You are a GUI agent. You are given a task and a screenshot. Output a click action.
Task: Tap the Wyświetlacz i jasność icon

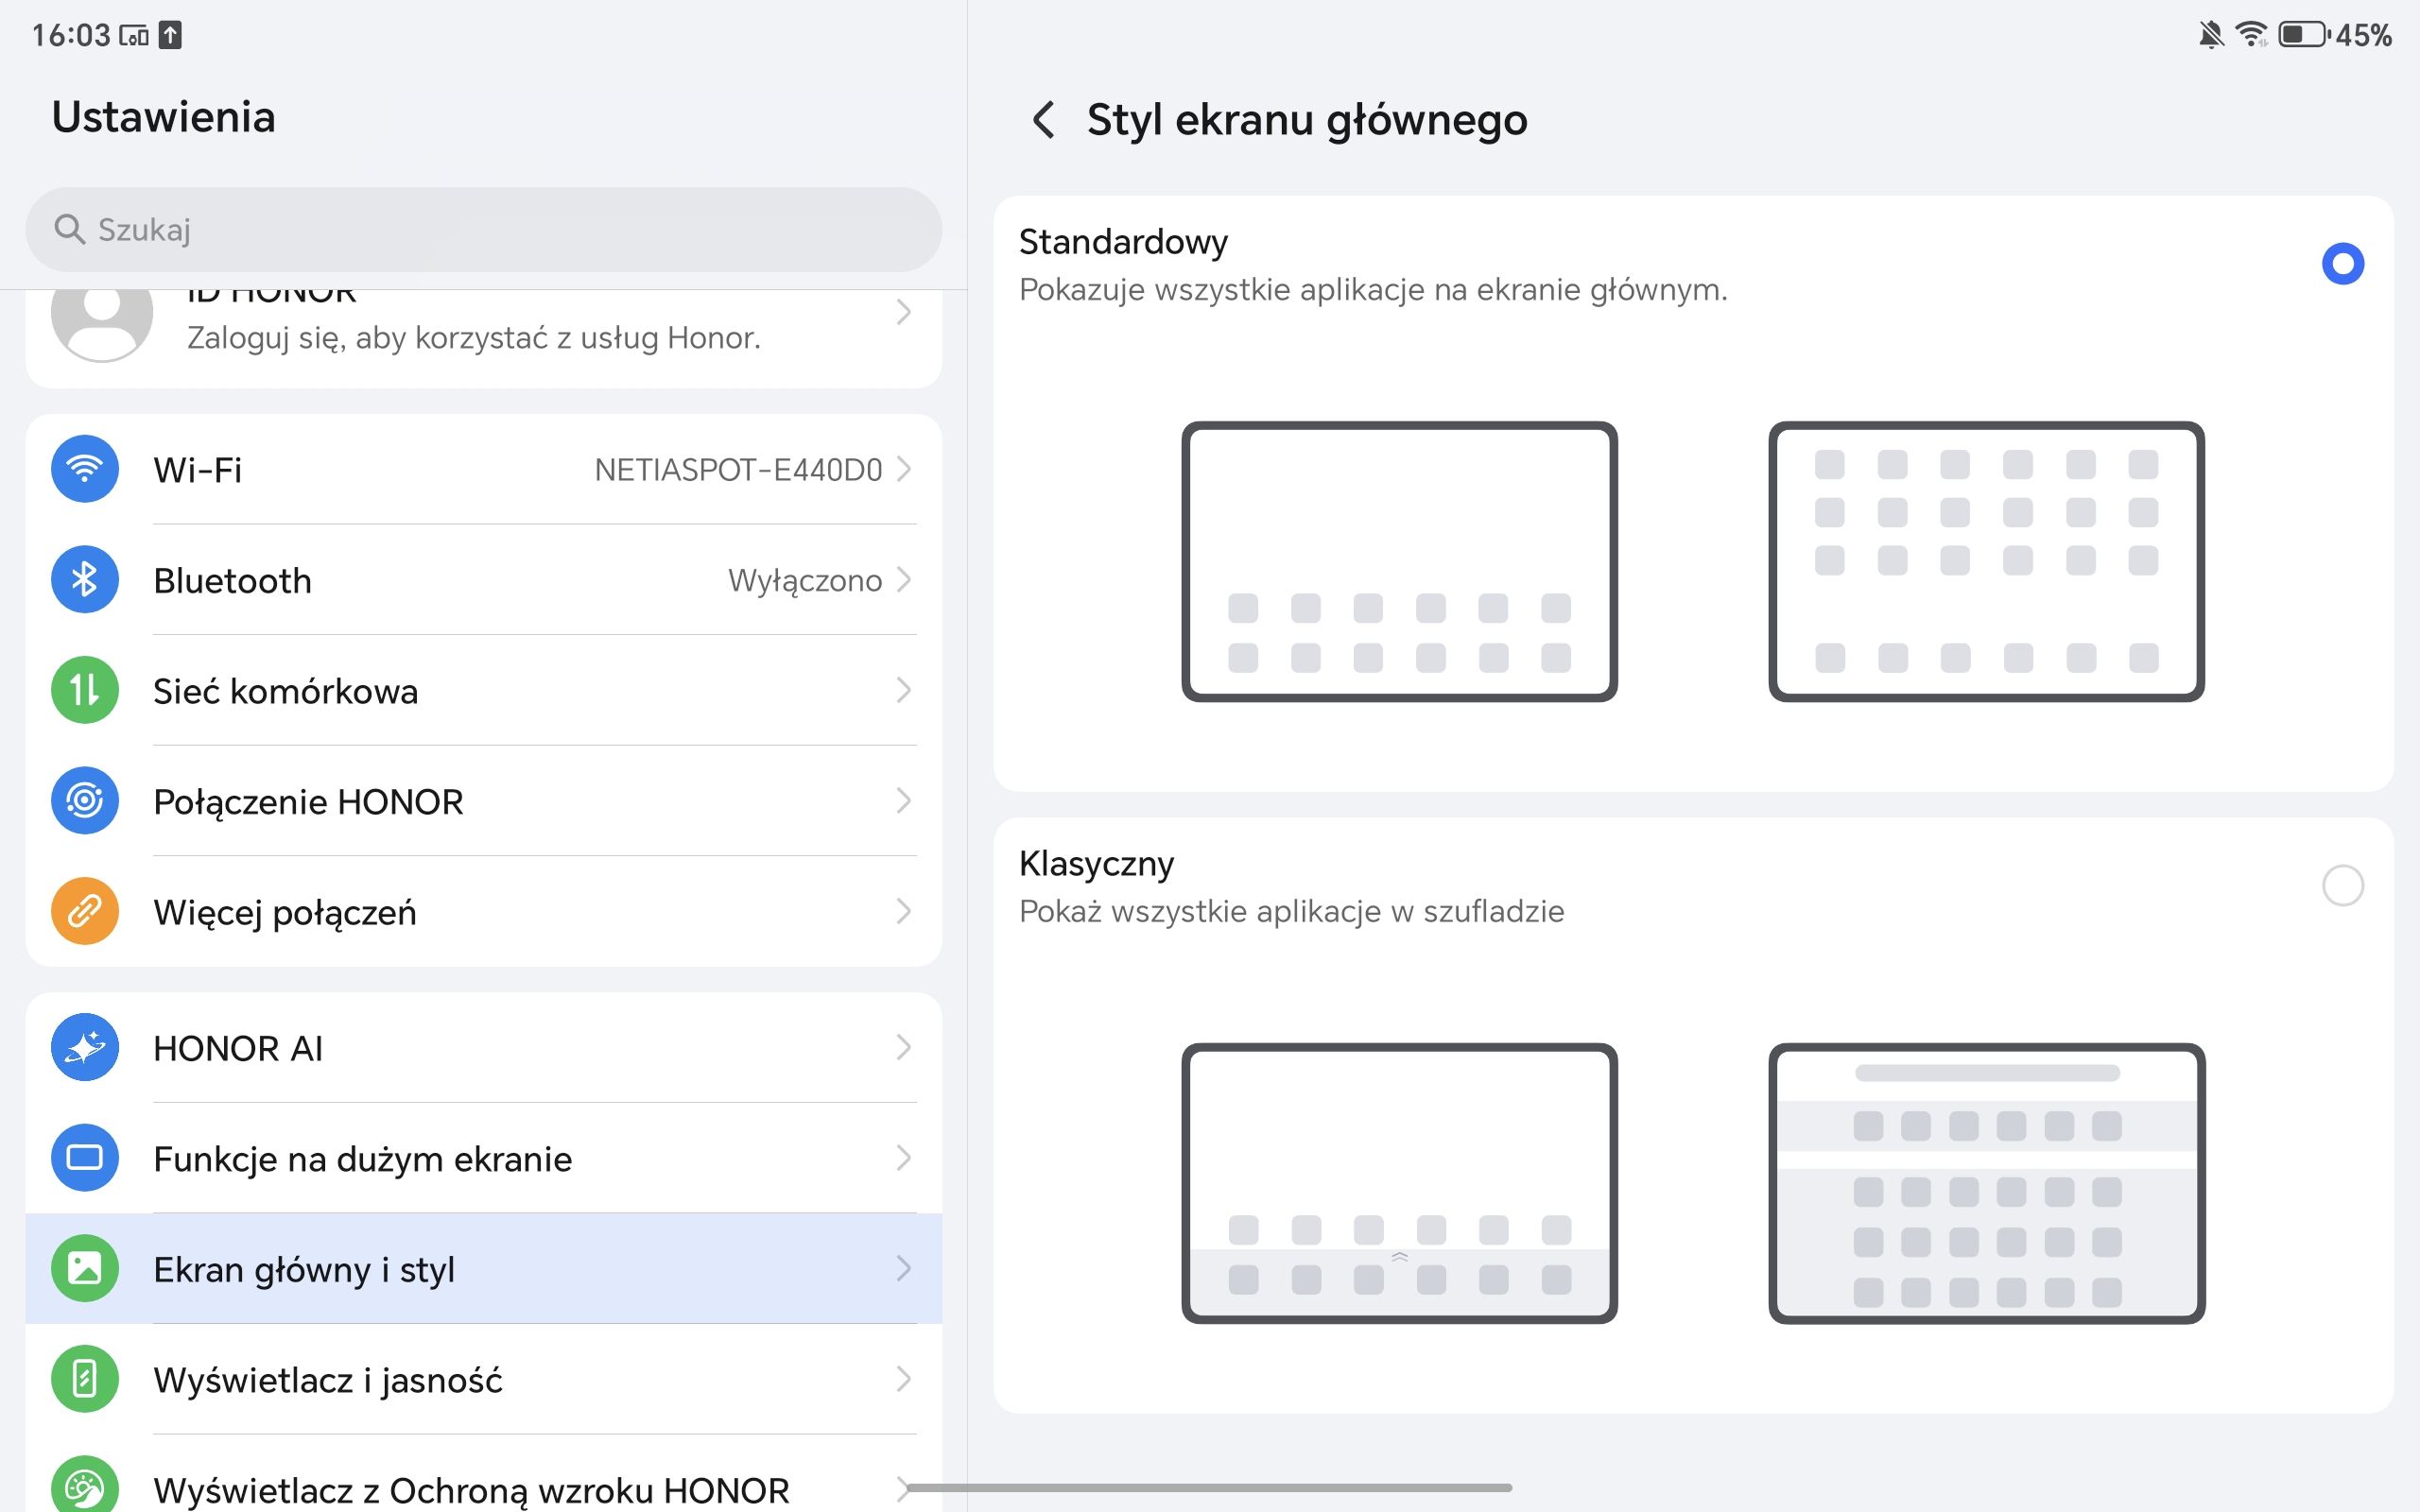[x=85, y=1379]
